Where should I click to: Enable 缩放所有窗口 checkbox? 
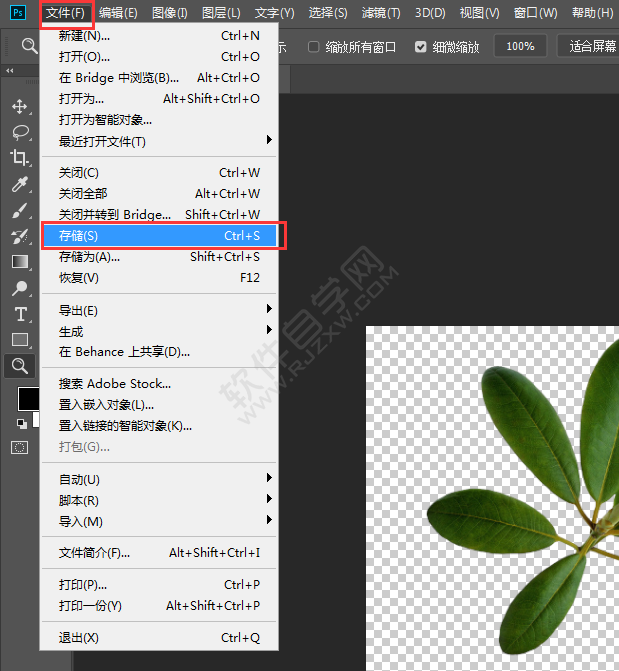pos(314,46)
